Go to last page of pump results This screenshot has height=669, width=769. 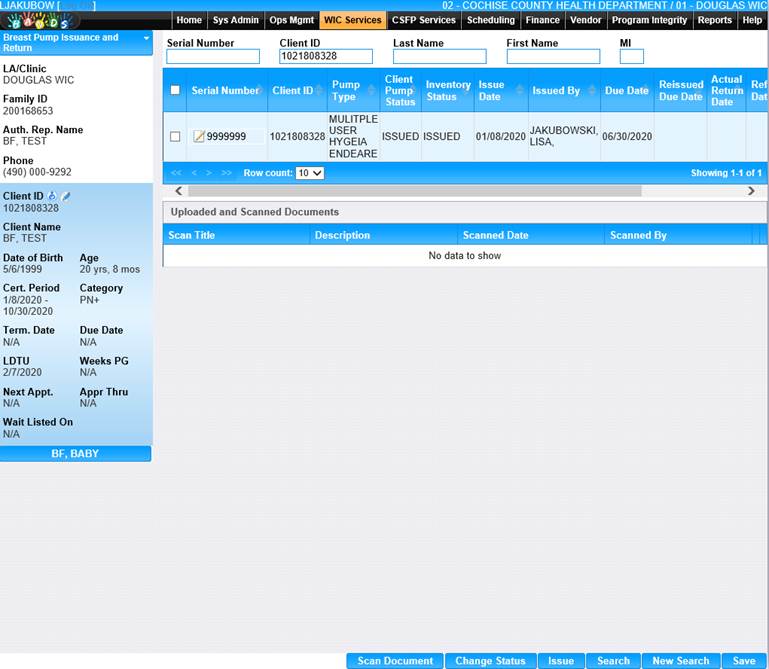pos(227,173)
